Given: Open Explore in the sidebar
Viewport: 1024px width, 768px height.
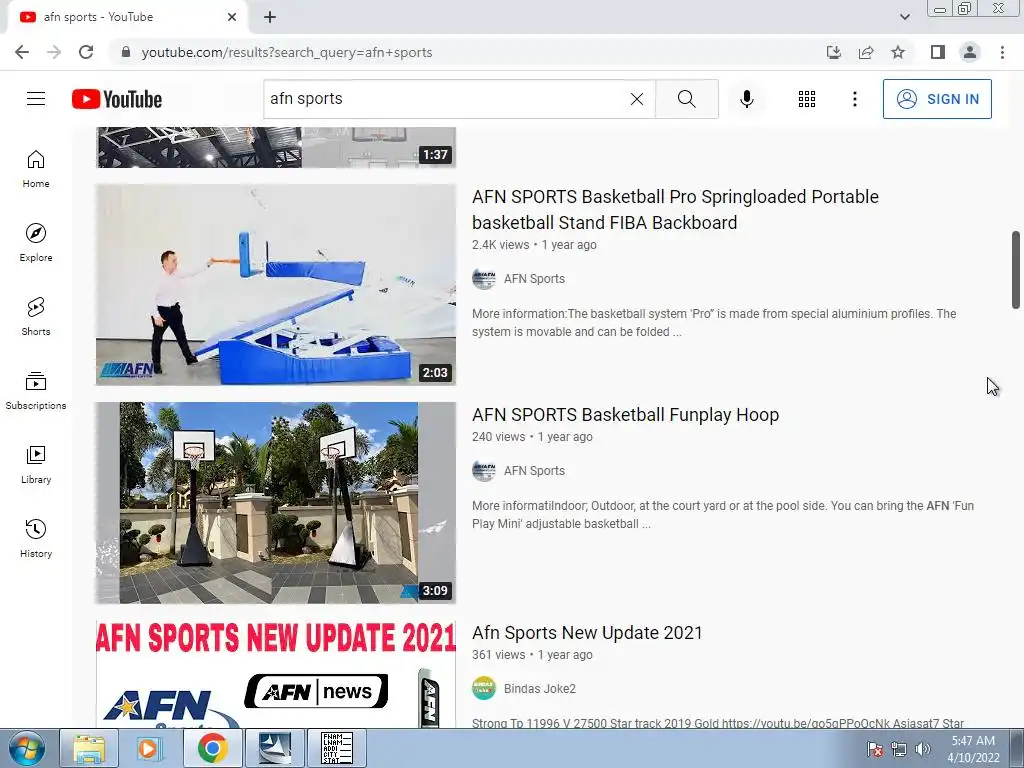Looking at the screenshot, I should point(36,243).
